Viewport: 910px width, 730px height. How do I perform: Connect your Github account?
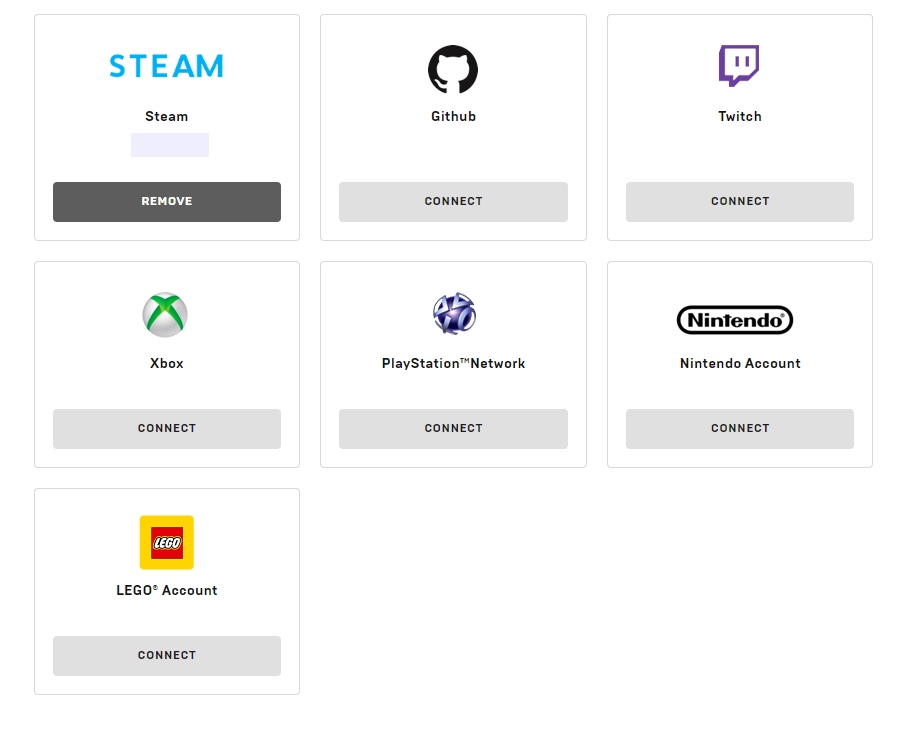[x=453, y=201]
